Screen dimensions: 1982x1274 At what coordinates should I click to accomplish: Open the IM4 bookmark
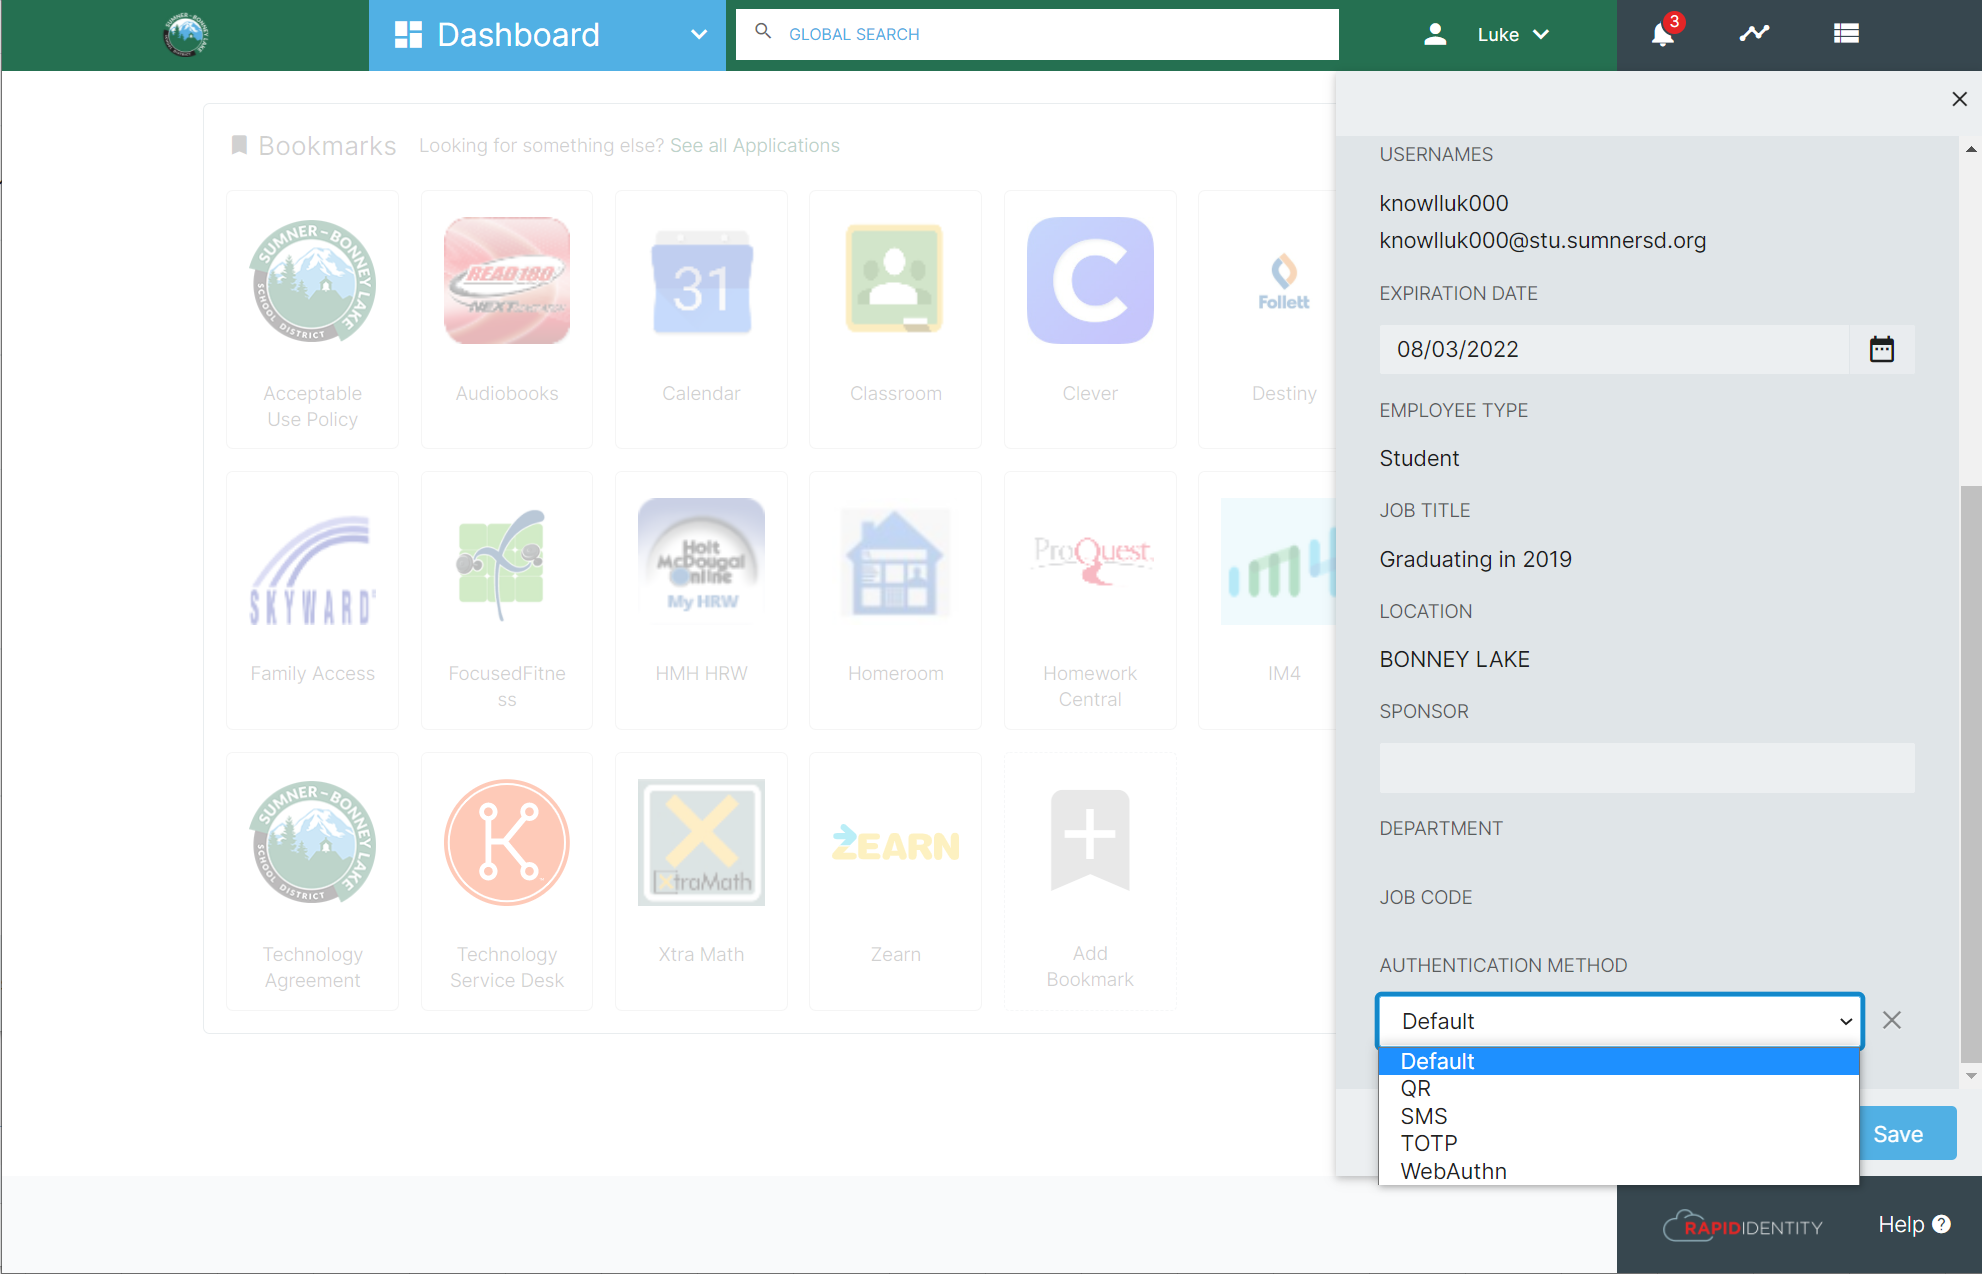1267,600
